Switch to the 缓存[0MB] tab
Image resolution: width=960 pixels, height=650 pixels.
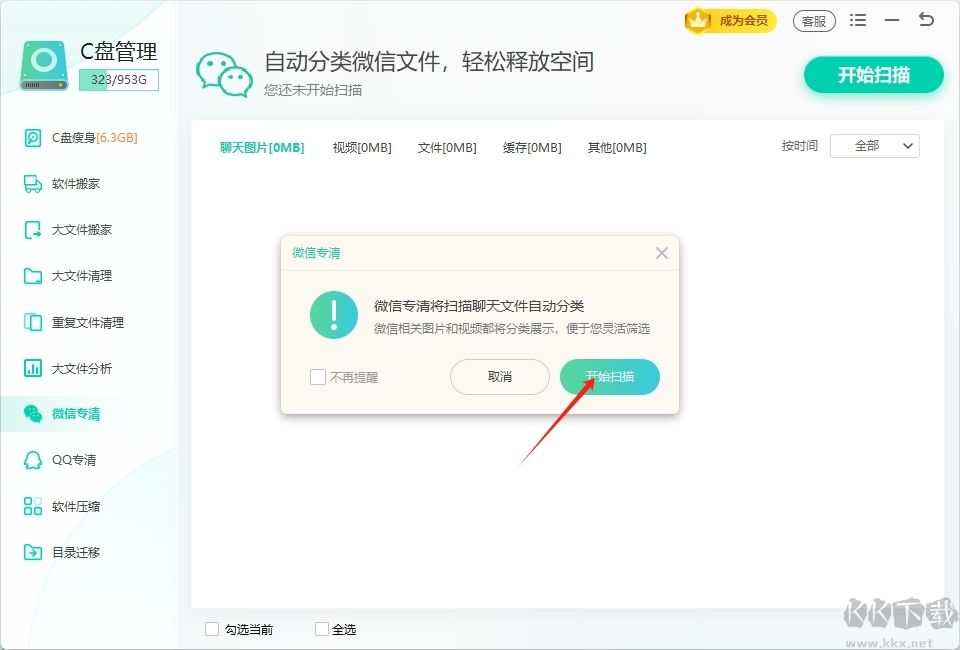[x=532, y=148]
